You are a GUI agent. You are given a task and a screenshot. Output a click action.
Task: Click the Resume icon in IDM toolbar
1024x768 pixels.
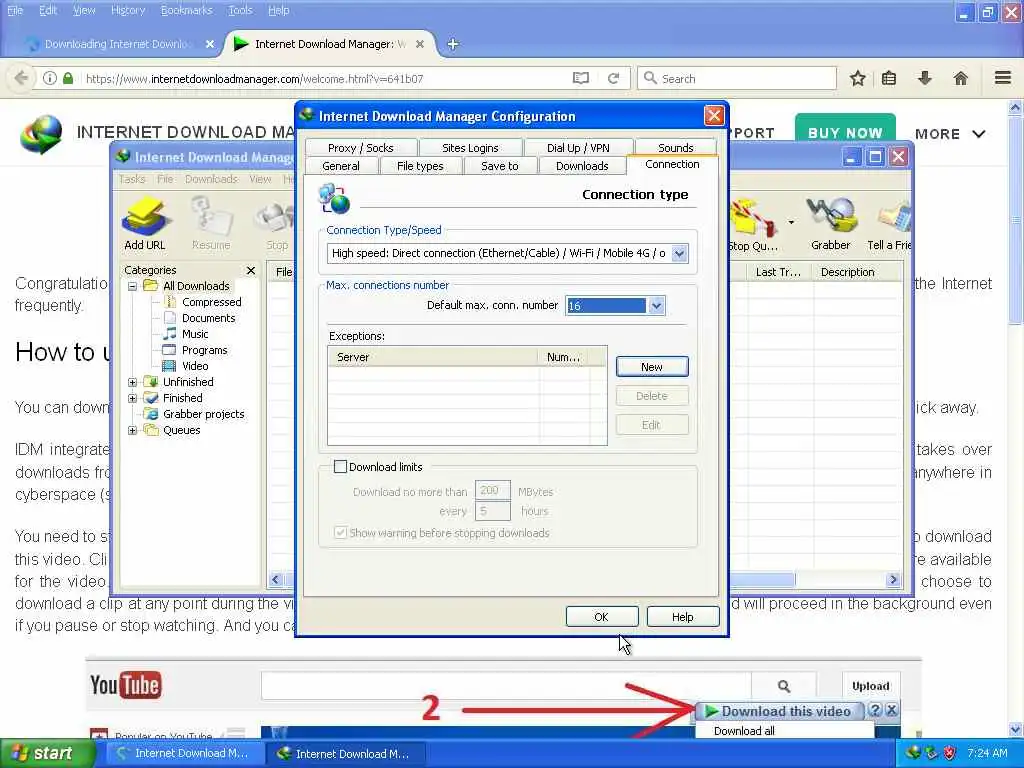(x=211, y=217)
